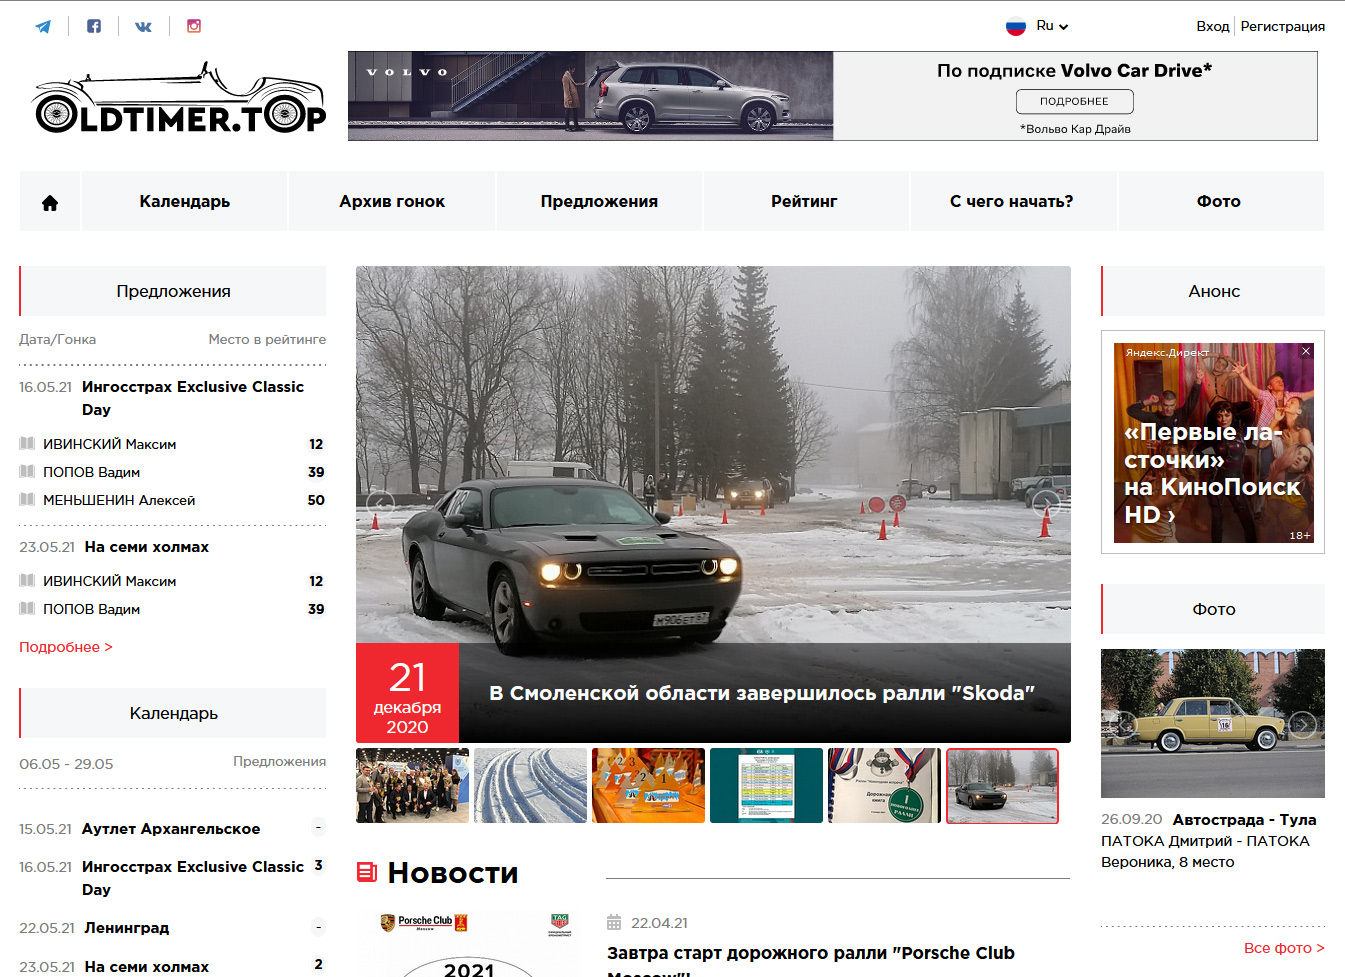Viewport: 1345px width, 977px height.
Task: Select the medal thumbnail
Action: pyautogui.click(x=884, y=786)
